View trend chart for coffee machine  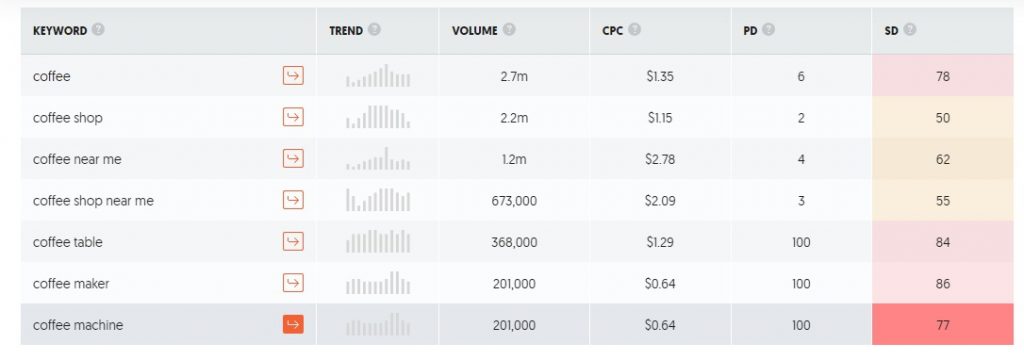click(378, 325)
